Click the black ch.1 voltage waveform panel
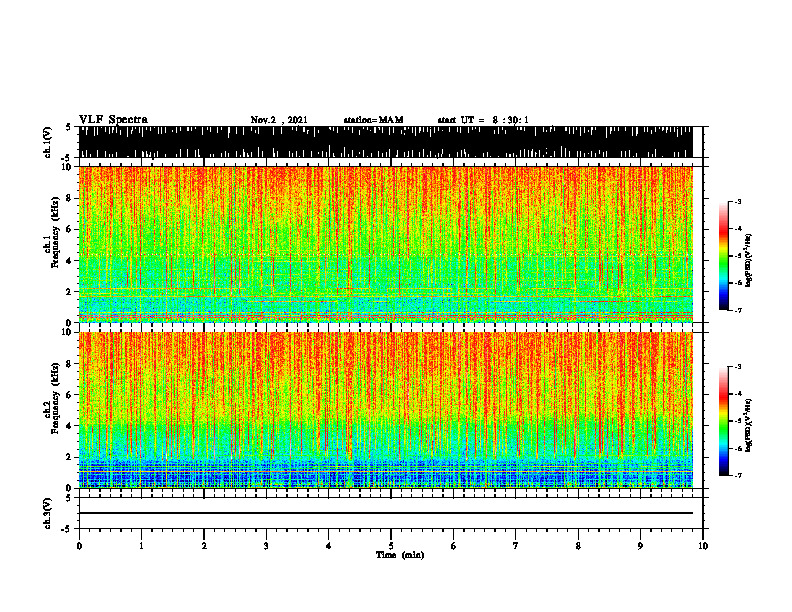The height and width of the screenshot is (612, 792). pos(386,142)
